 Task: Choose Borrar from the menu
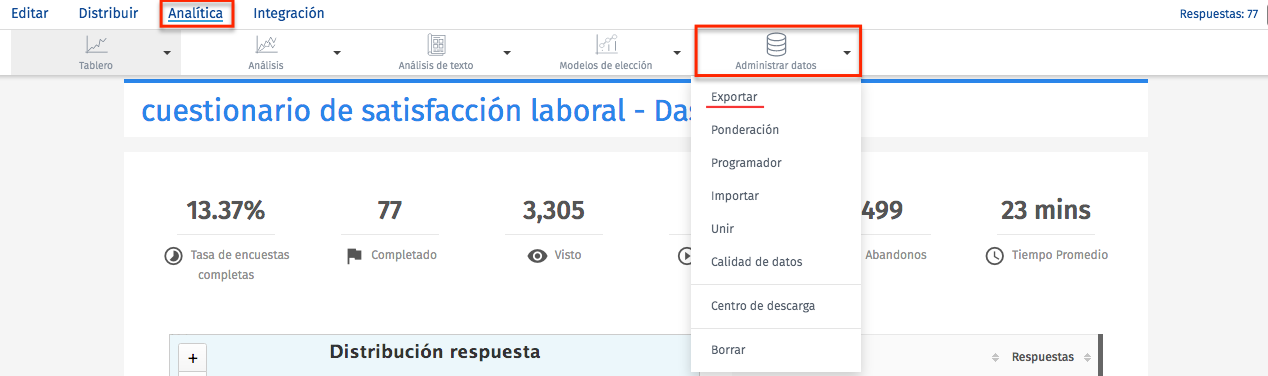tap(728, 350)
